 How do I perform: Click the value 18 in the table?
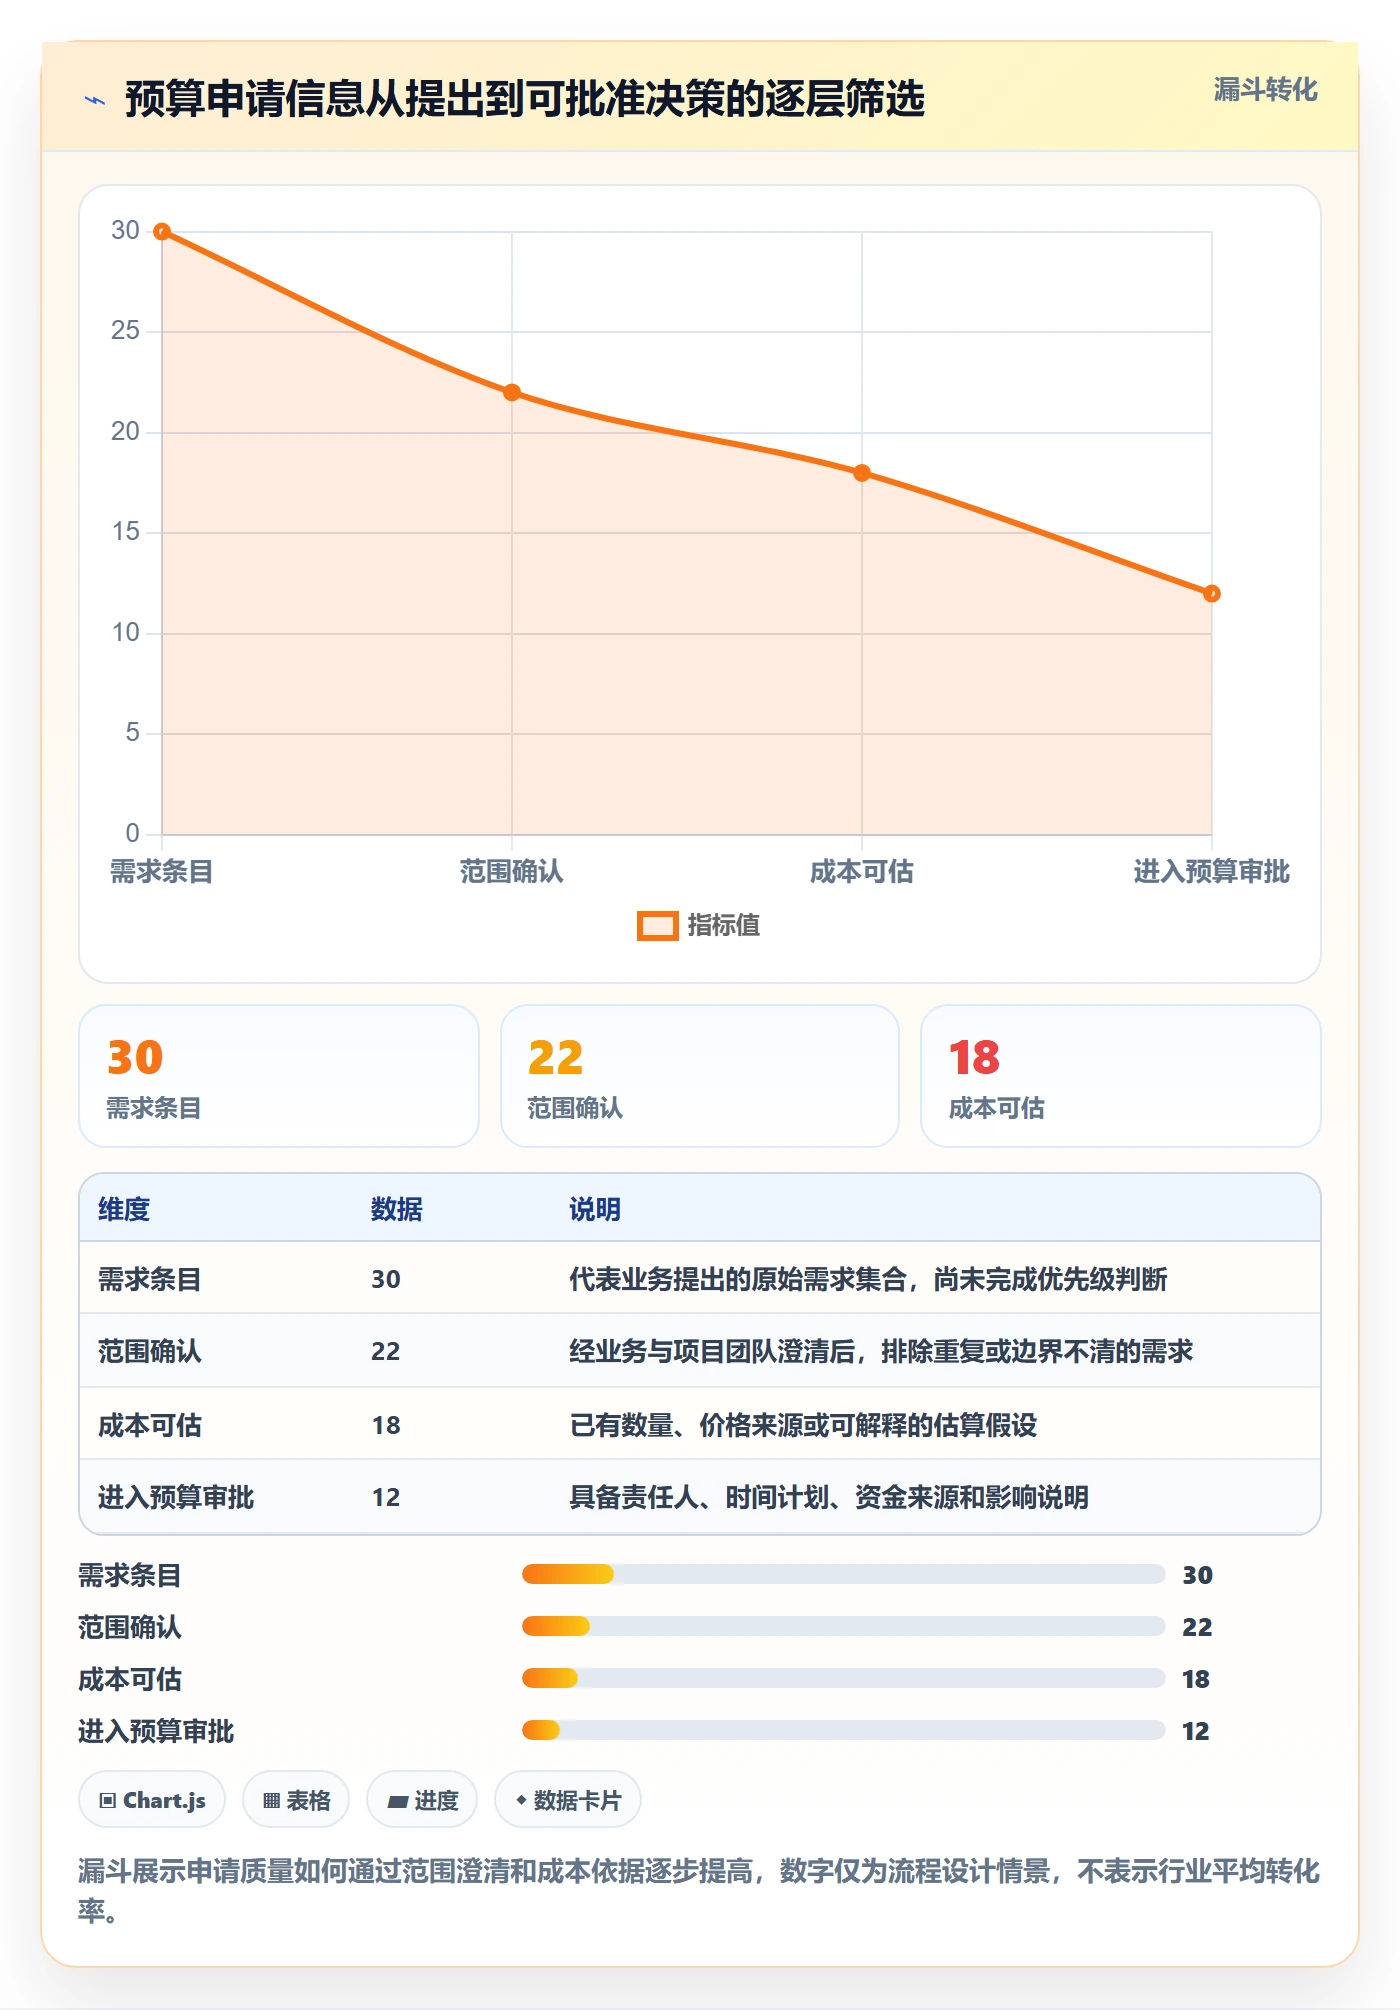(x=386, y=1425)
